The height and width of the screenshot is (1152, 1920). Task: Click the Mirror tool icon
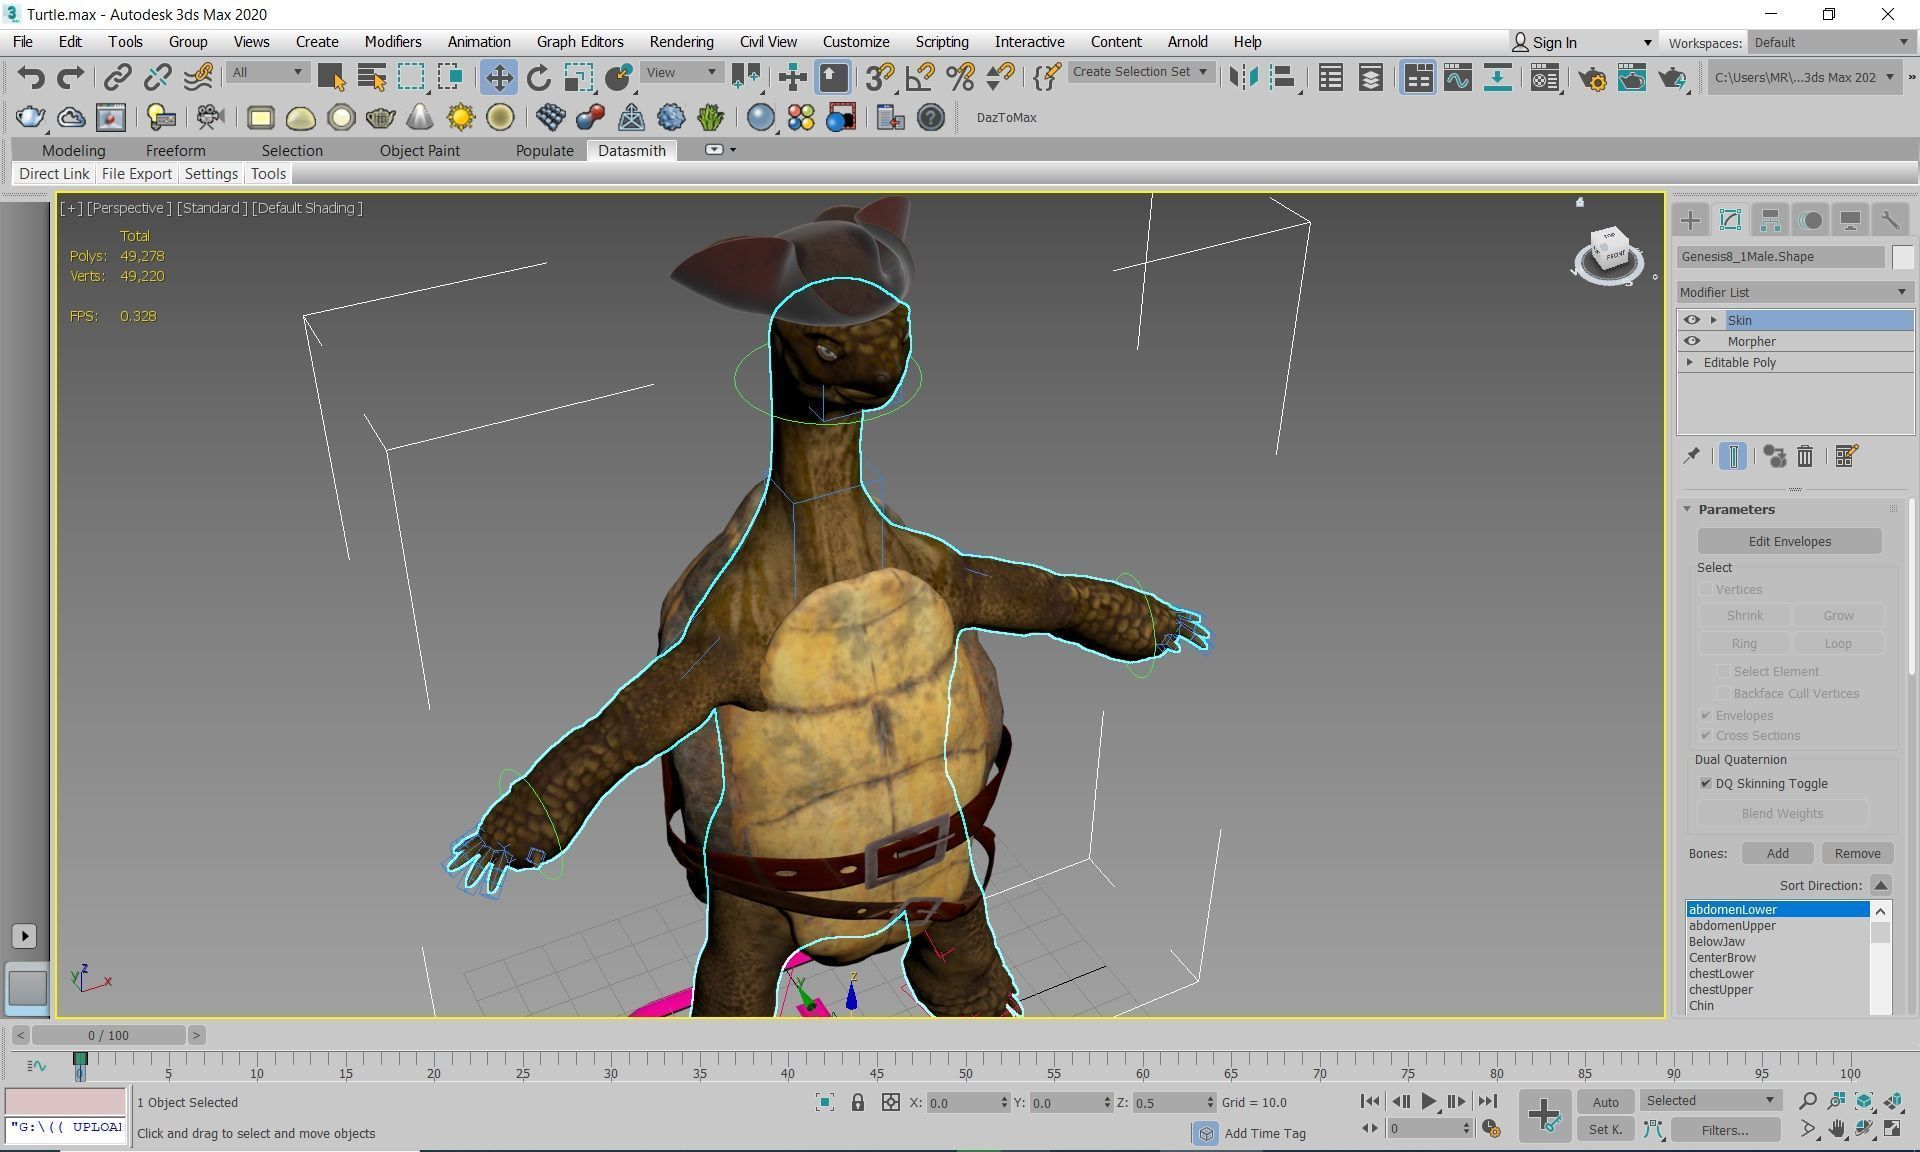click(1243, 77)
